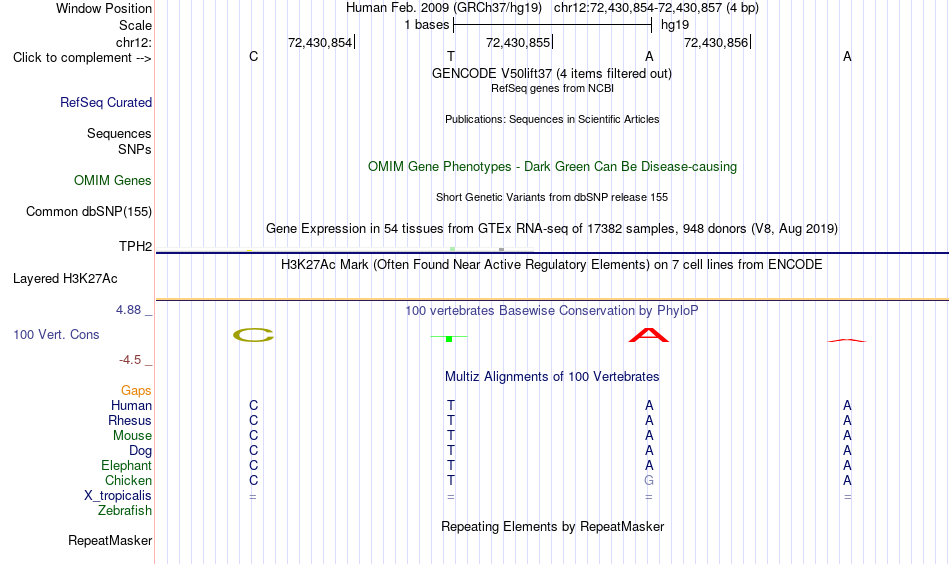
Task: Click 'Repeating Elements by RepeatMasker' title
Action: (553, 526)
